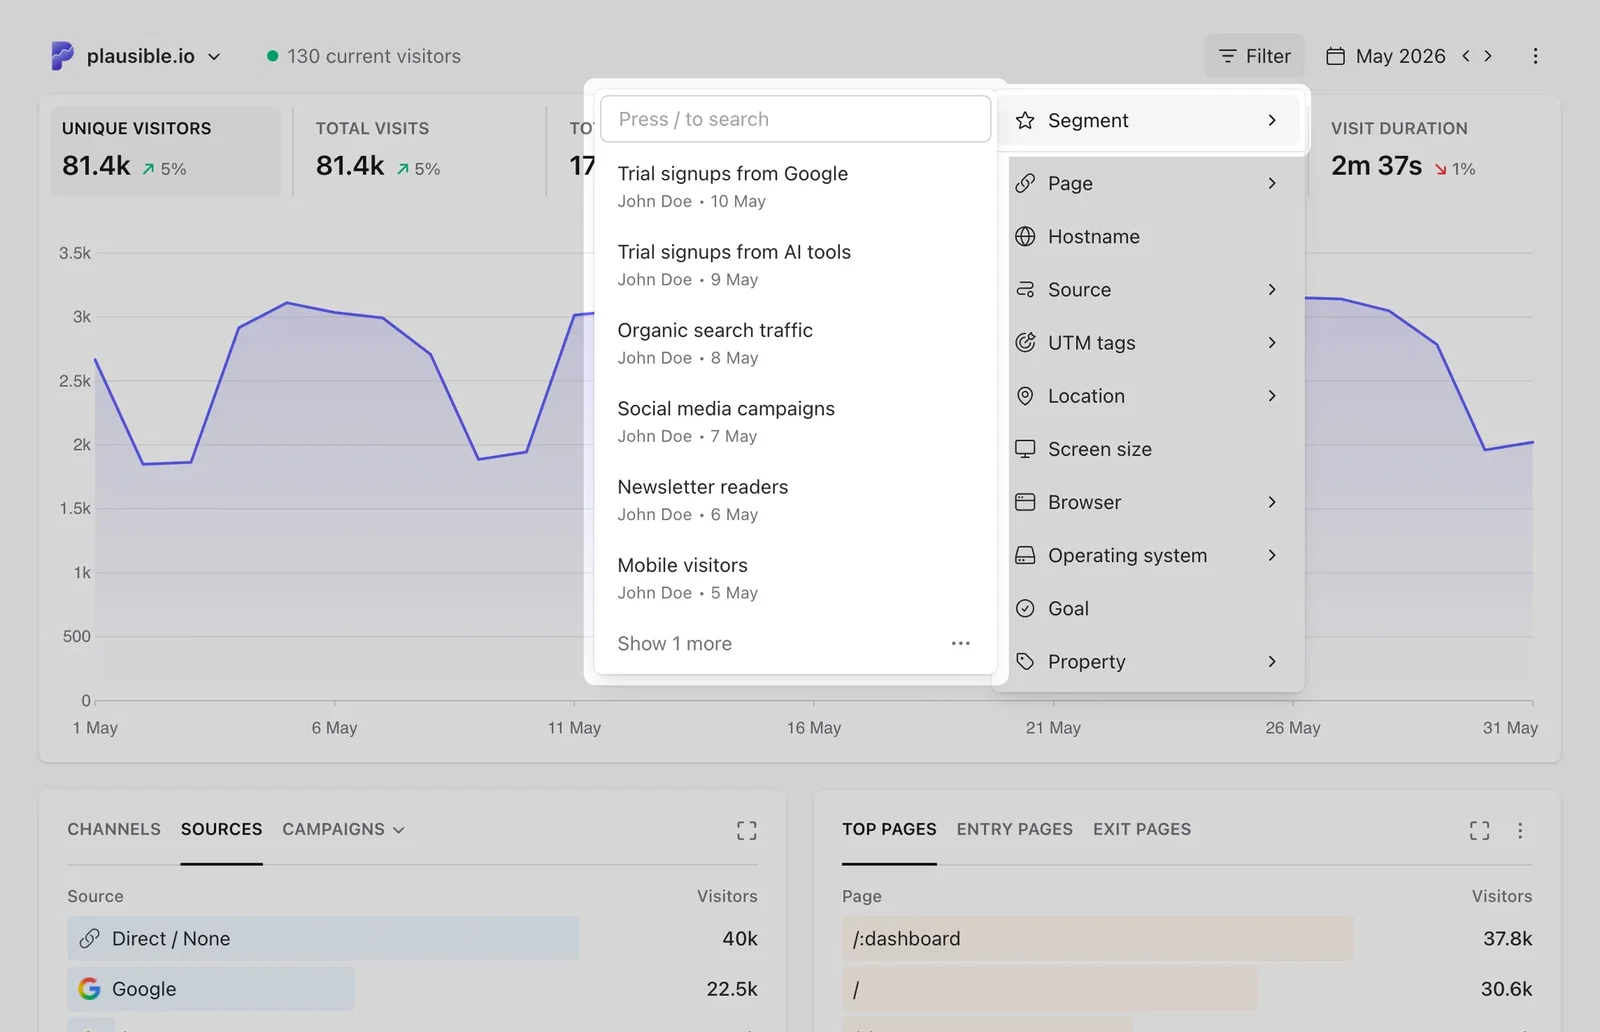Switch to the Channels tab

tap(114, 829)
